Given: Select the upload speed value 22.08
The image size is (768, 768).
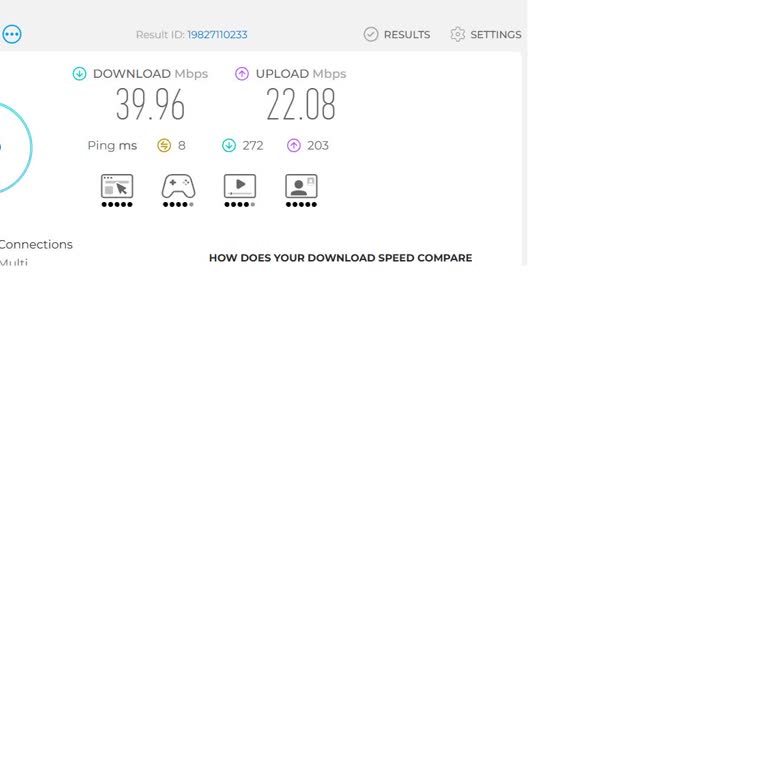Looking at the screenshot, I should coord(301,104).
